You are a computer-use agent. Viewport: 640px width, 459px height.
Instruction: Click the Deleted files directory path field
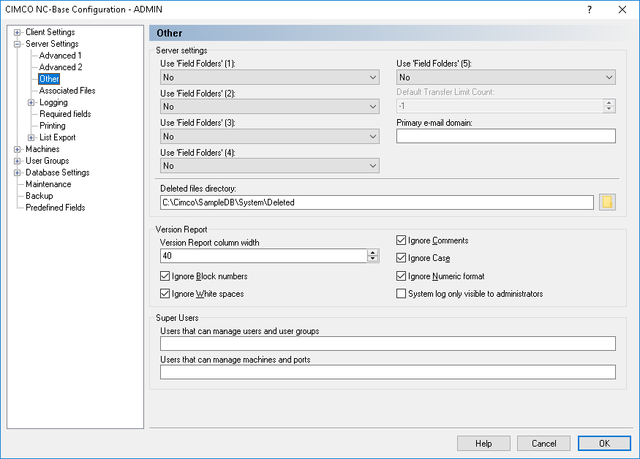click(377, 202)
